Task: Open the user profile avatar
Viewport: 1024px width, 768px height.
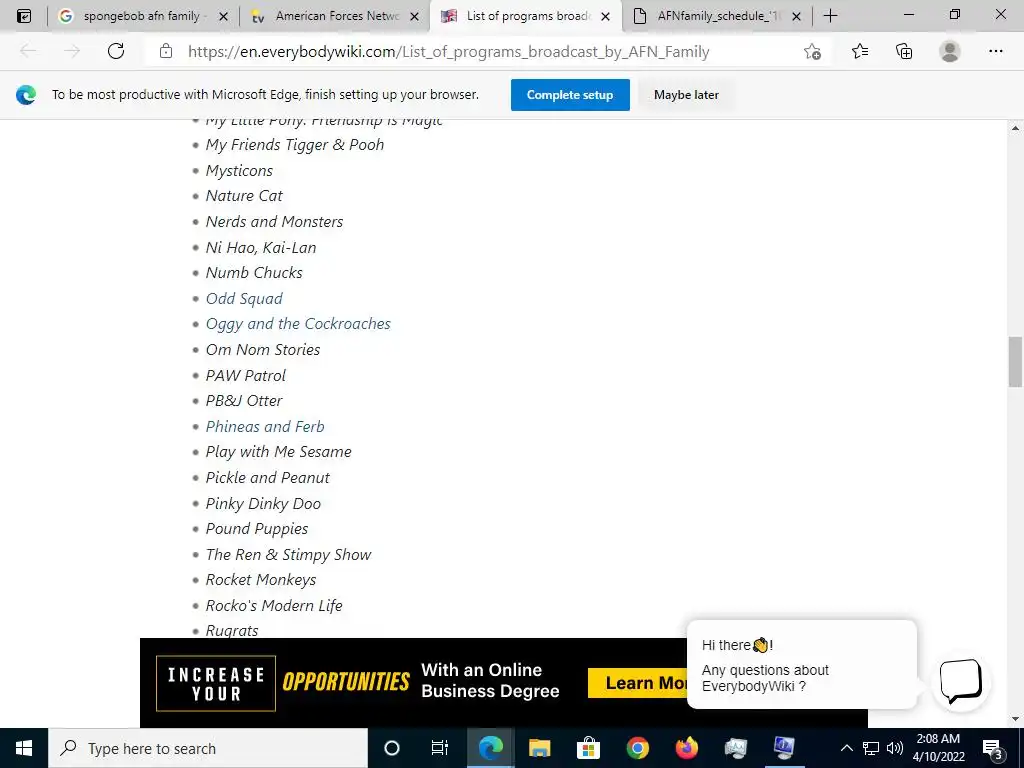Action: pyautogui.click(x=950, y=51)
